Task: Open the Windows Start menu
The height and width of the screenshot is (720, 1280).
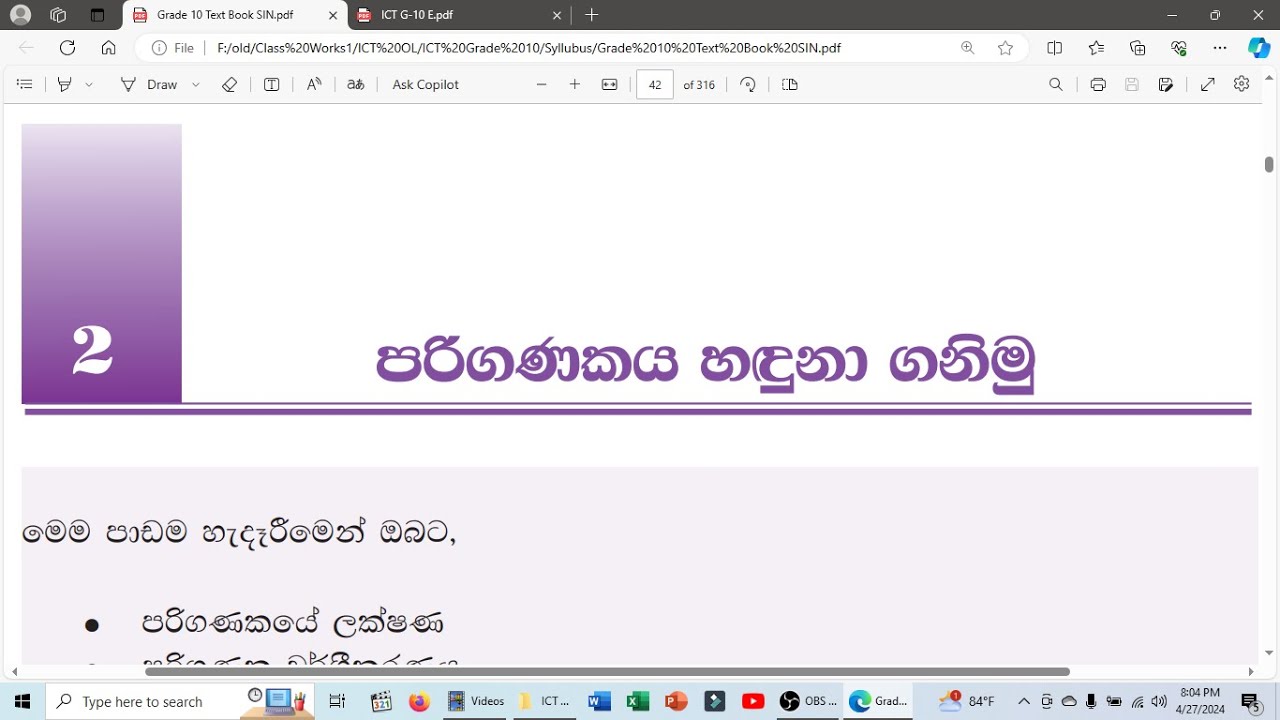Action: (x=23, y=702)
